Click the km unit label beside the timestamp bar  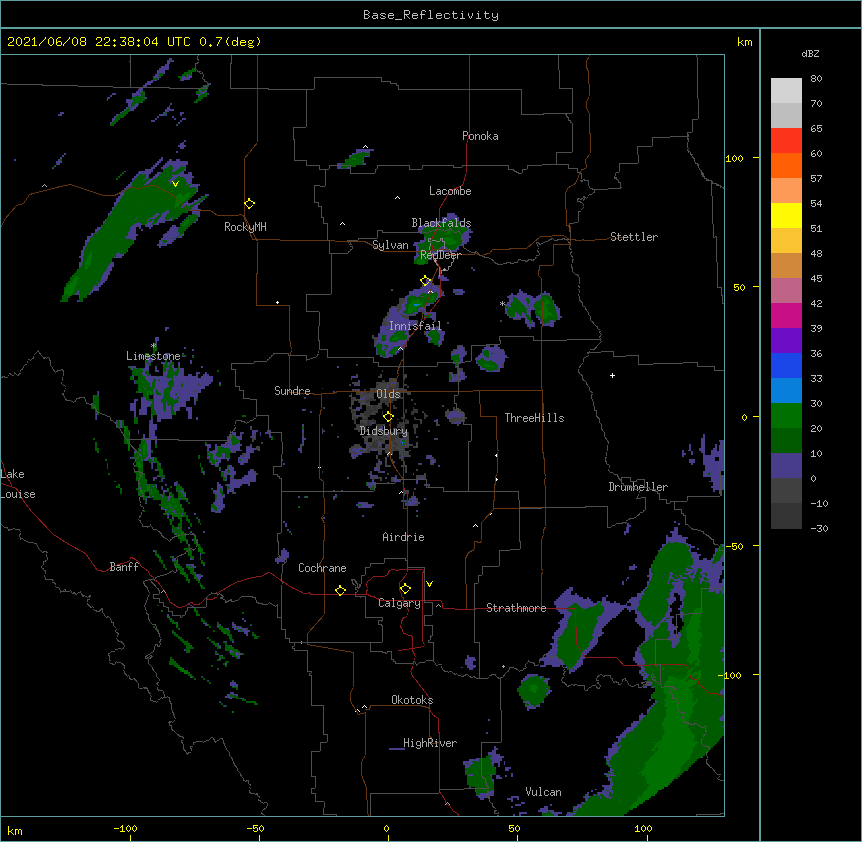(x=744, y=42)
